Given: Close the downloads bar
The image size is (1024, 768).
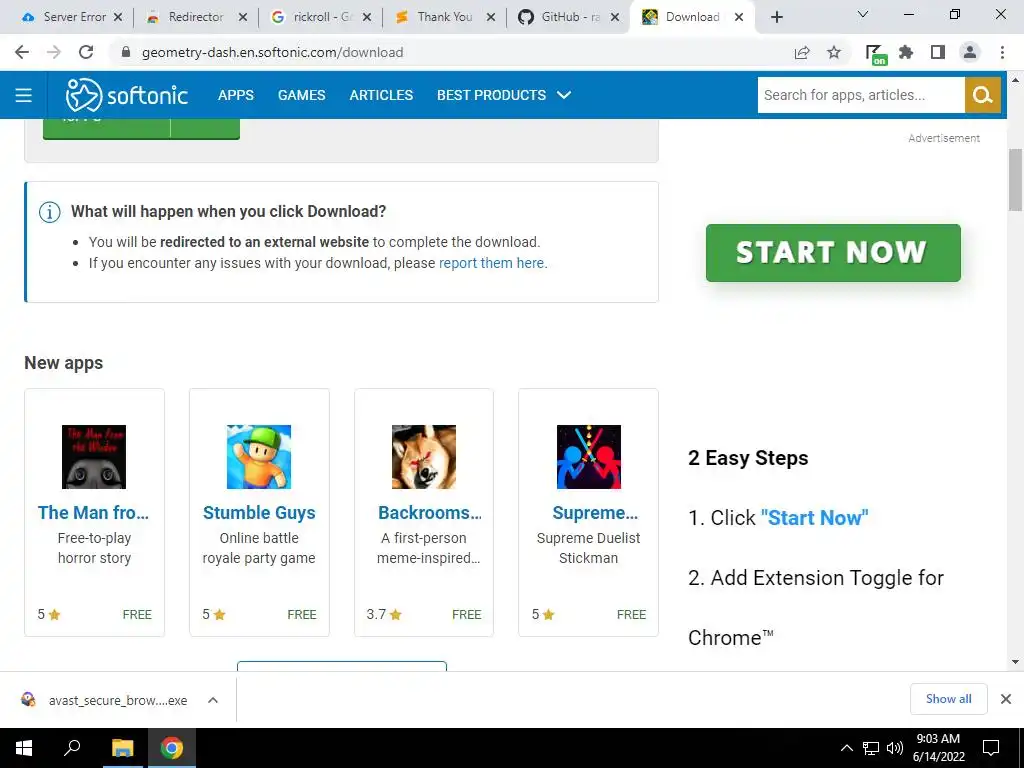Looking at the screenshot, I should click(1006, 699).
